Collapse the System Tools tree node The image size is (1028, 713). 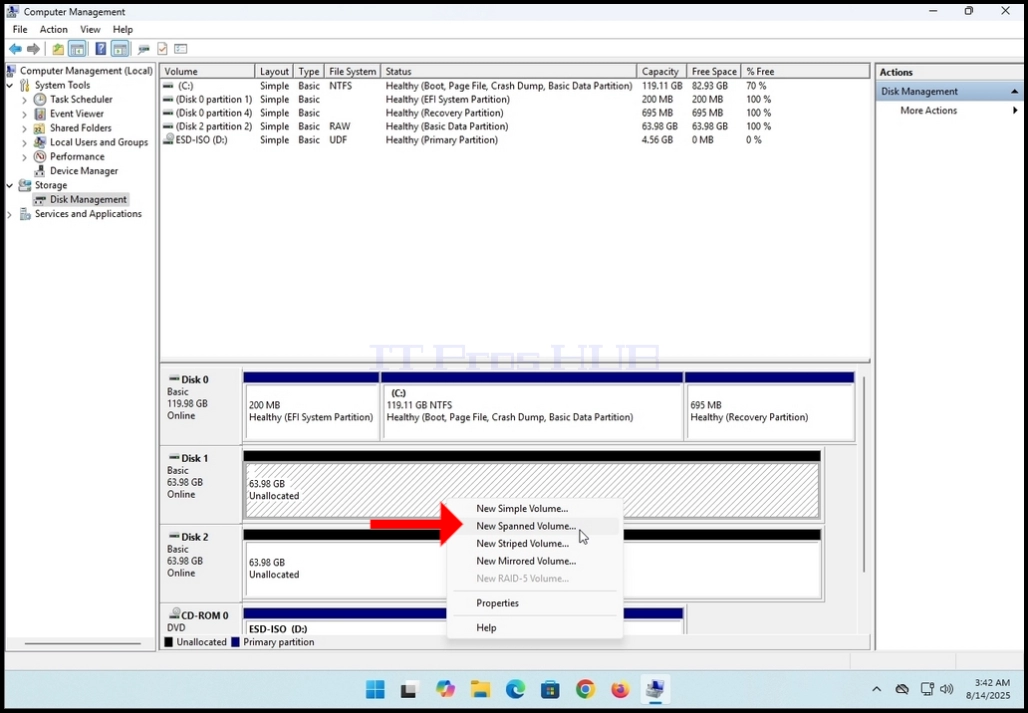point(10,85)
